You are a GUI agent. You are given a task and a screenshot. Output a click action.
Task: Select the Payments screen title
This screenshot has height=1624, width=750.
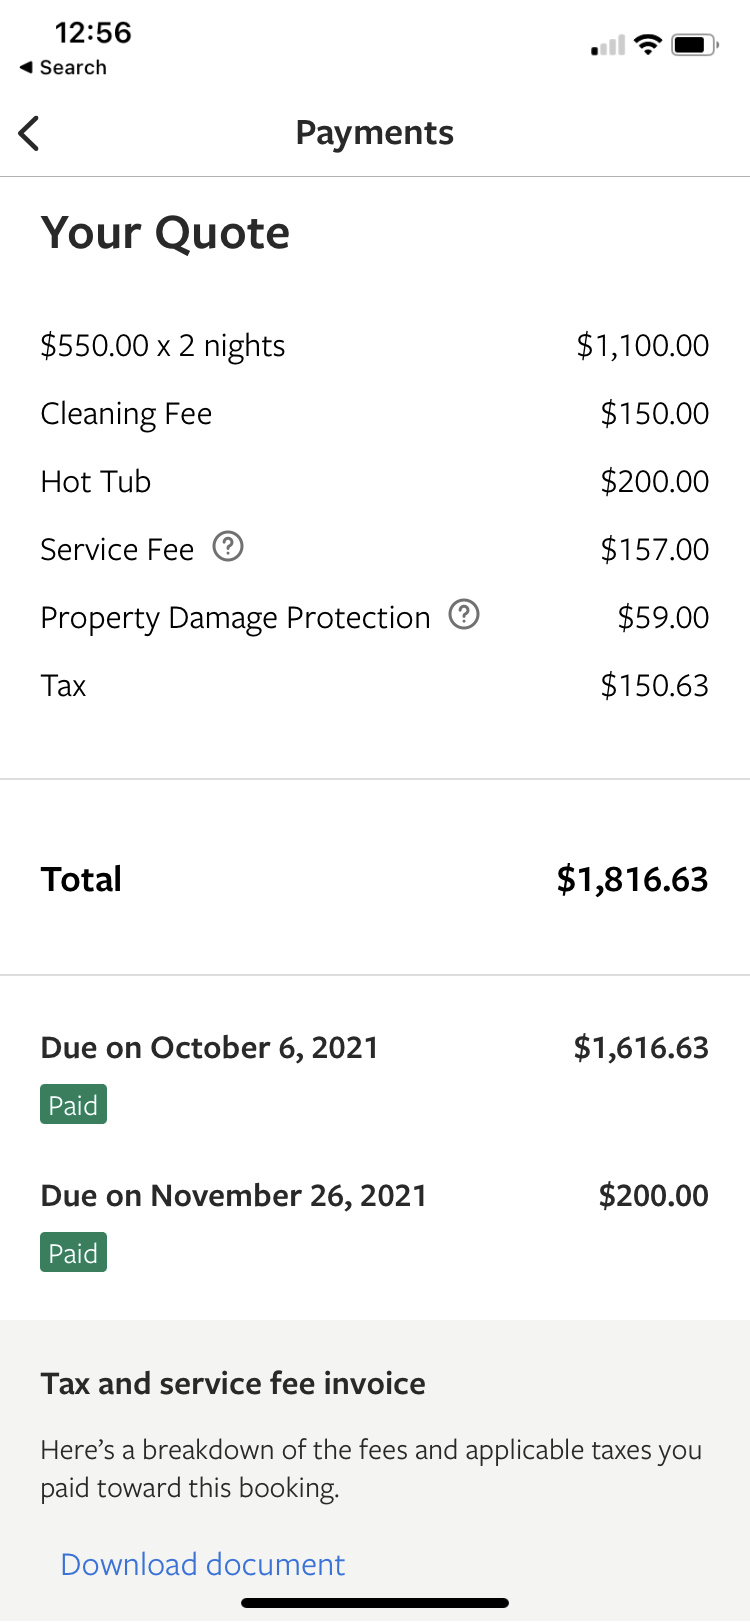(374, 132)
